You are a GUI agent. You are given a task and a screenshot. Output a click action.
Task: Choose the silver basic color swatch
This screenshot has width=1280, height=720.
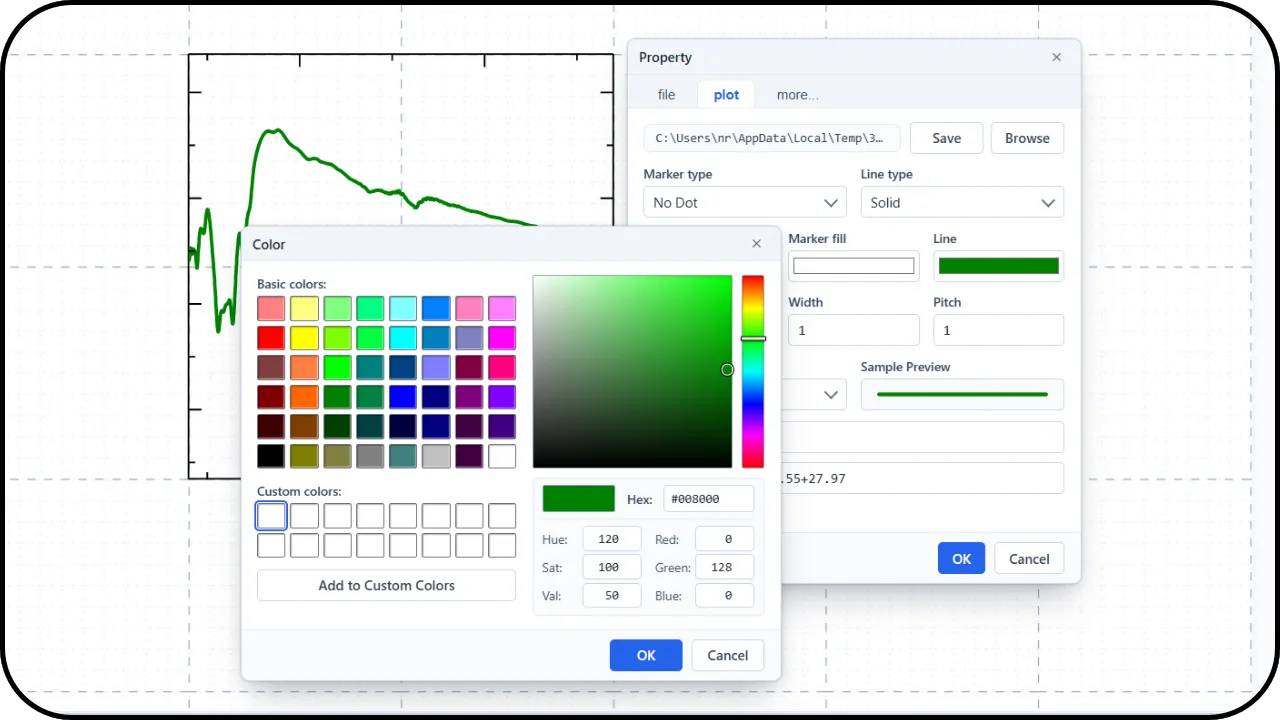tap(436, 456)
